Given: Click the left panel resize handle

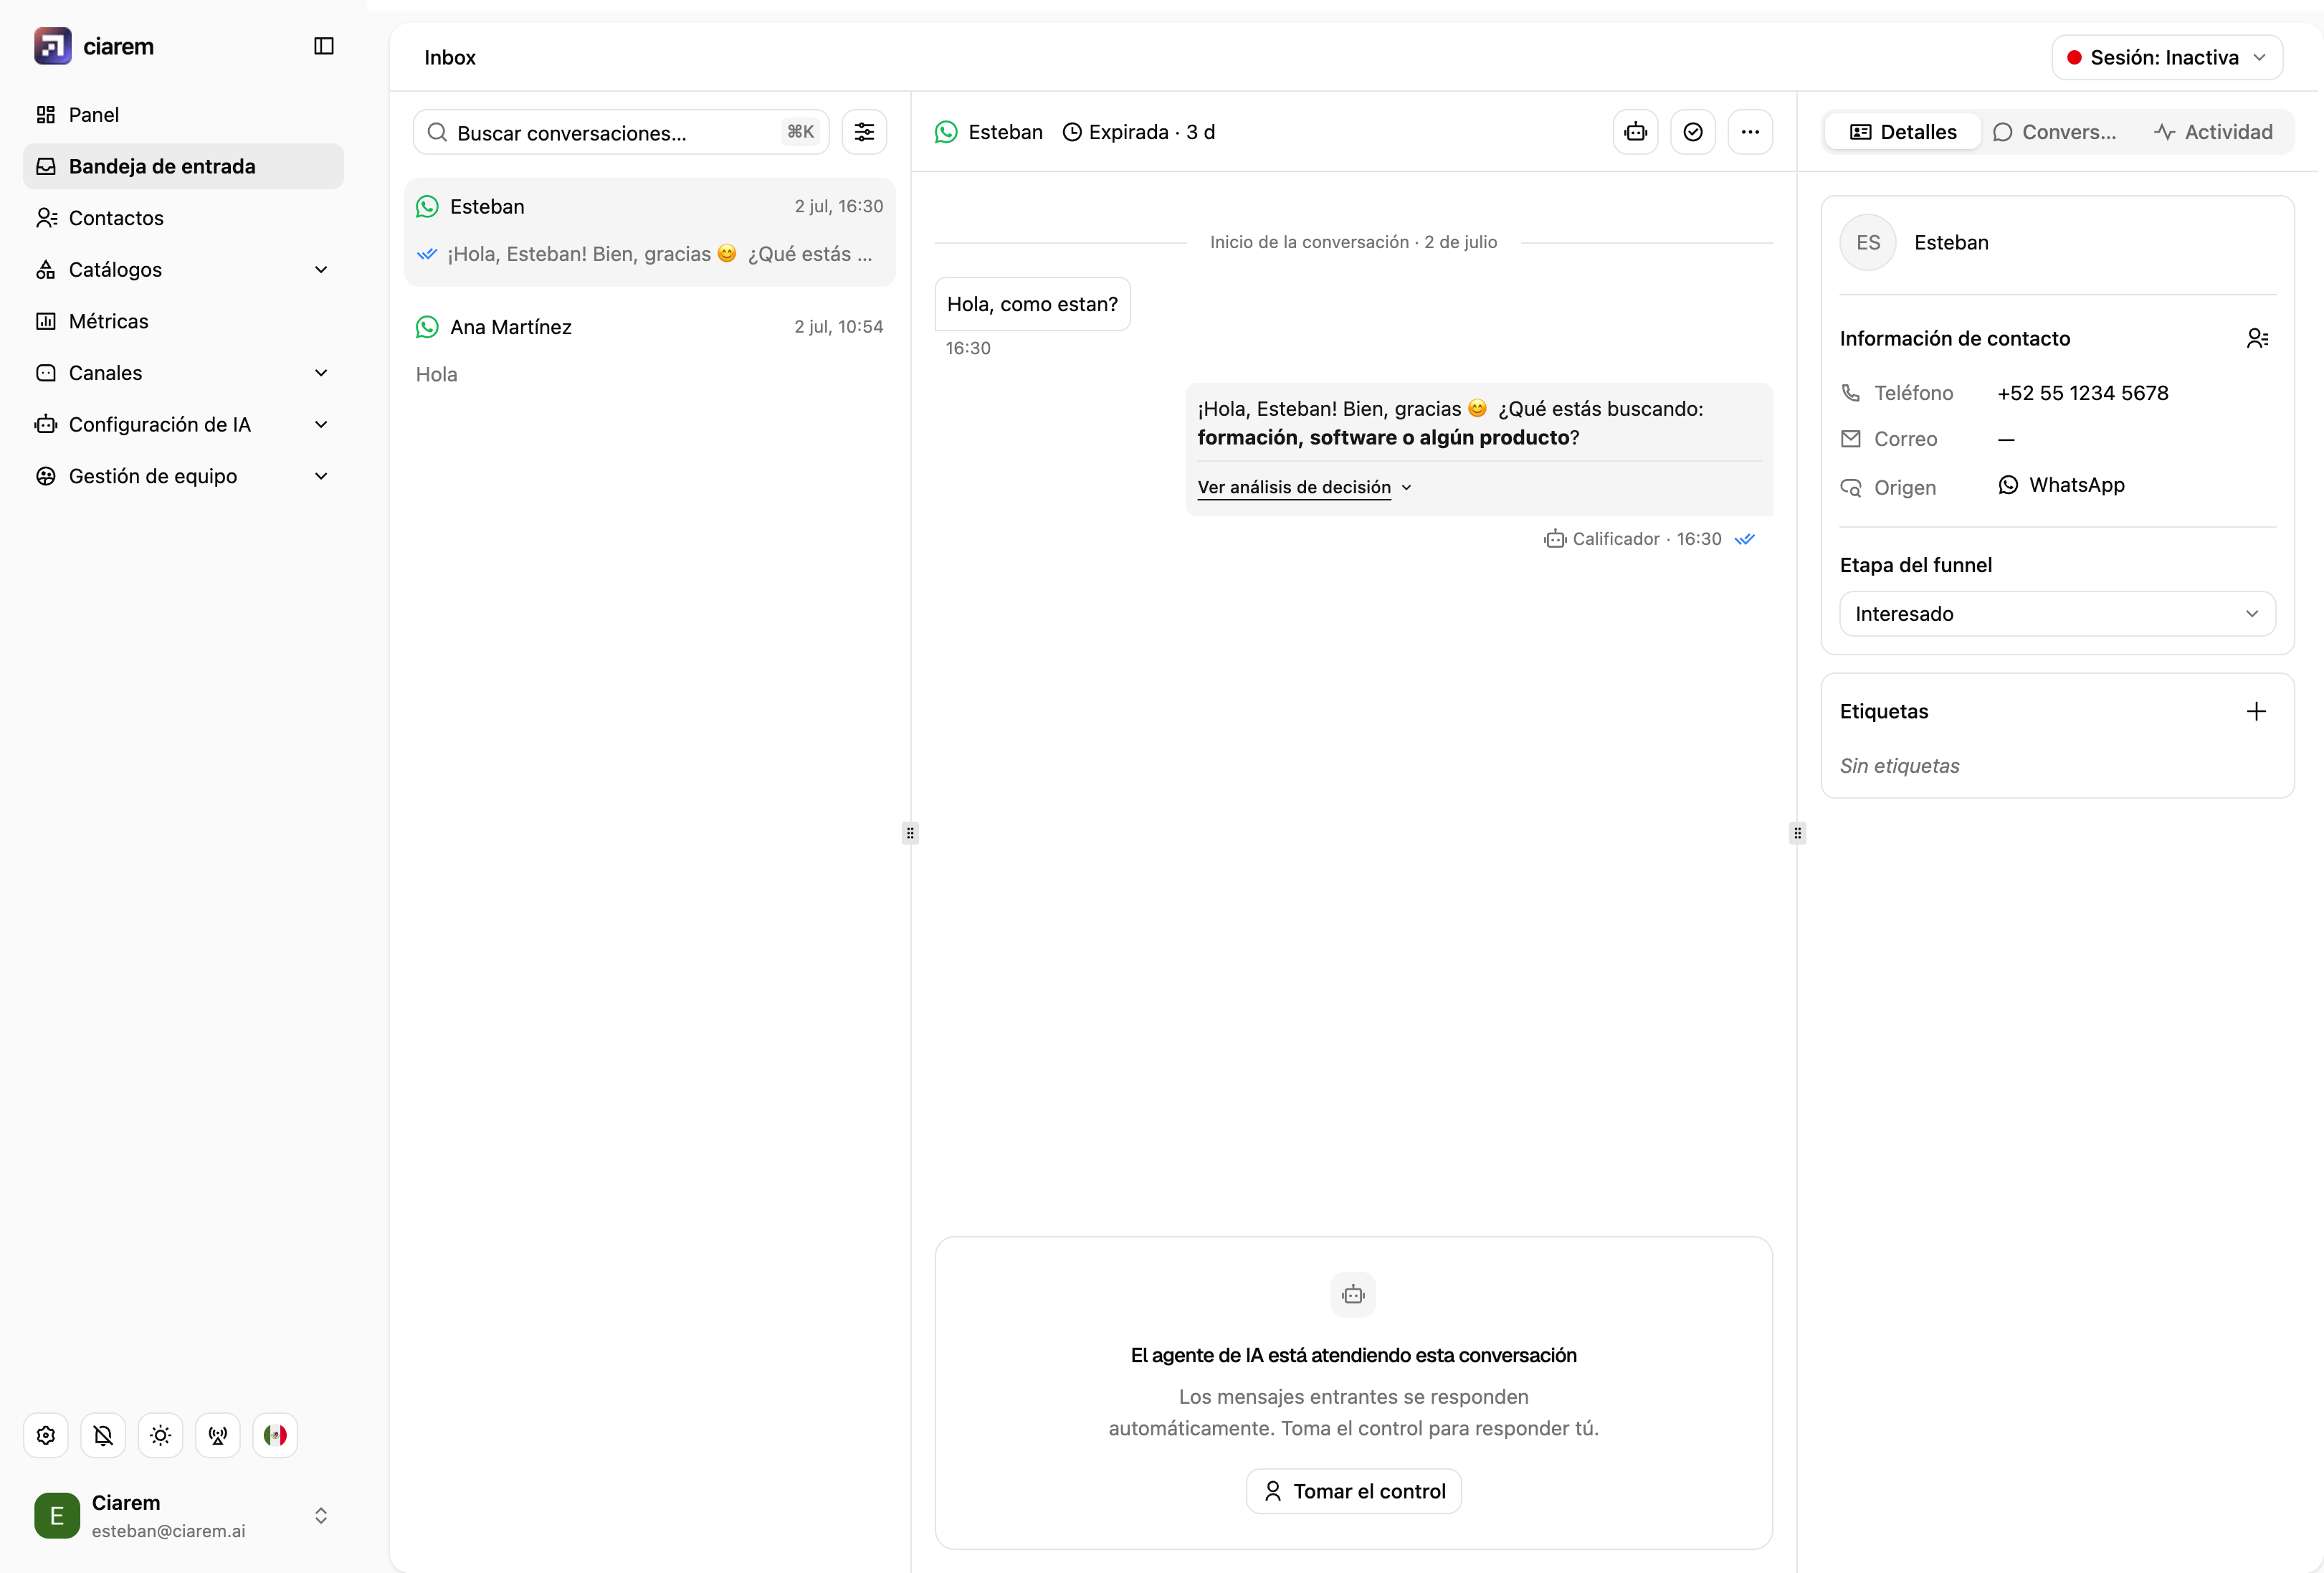Looking at the screenshot, I should click(x=910, y=833).
